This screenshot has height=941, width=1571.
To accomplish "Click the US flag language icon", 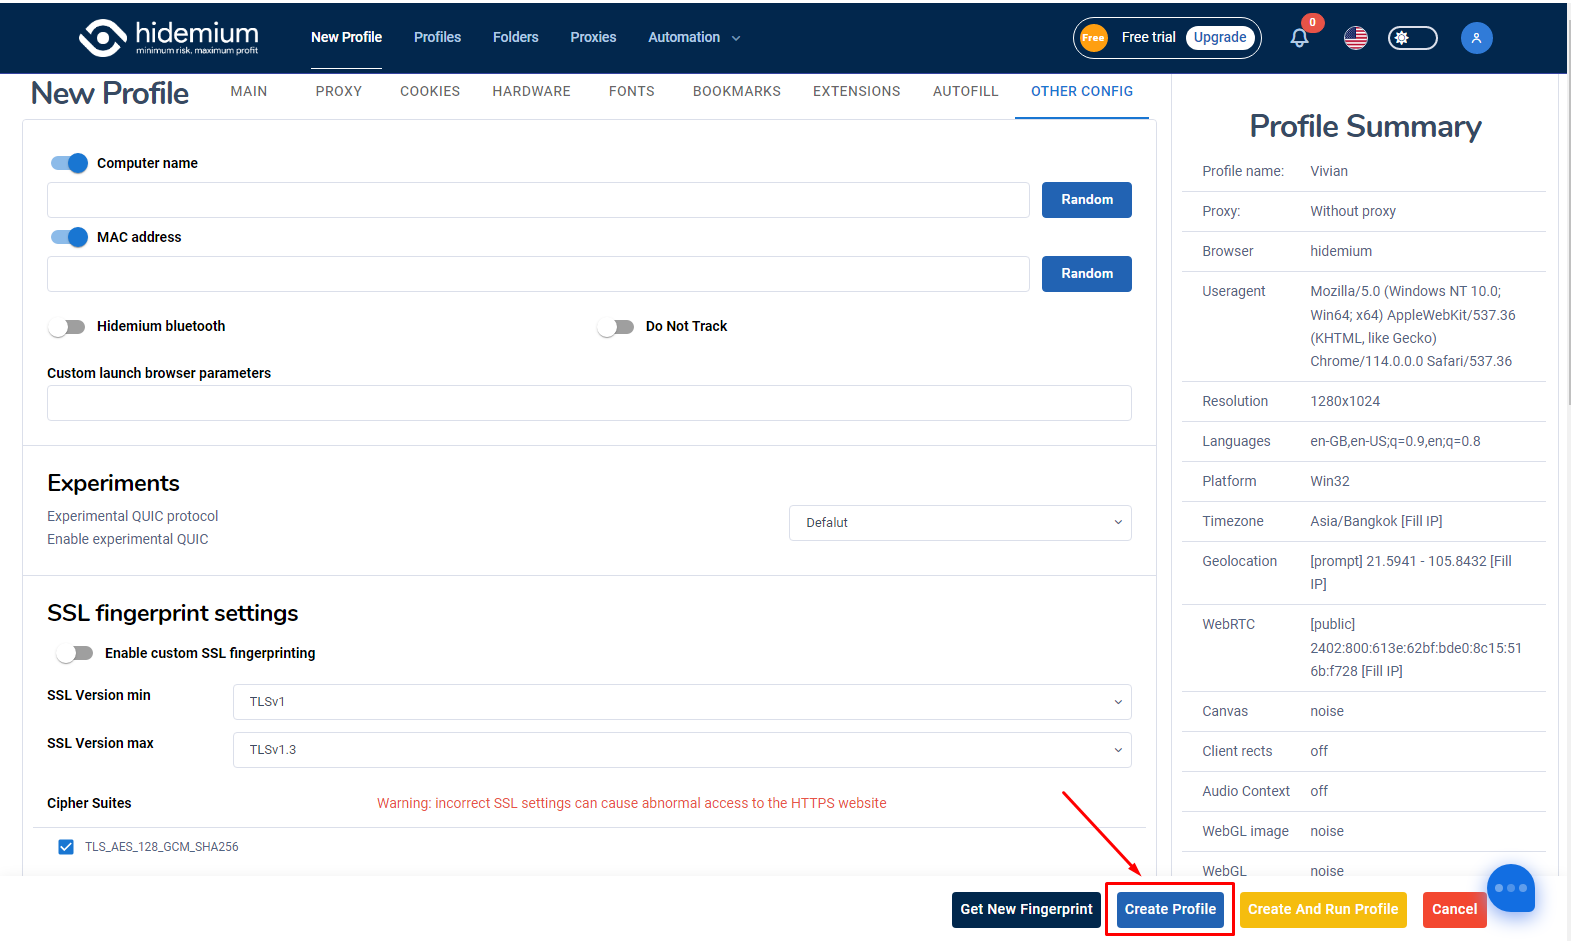I will [1355, 38].
